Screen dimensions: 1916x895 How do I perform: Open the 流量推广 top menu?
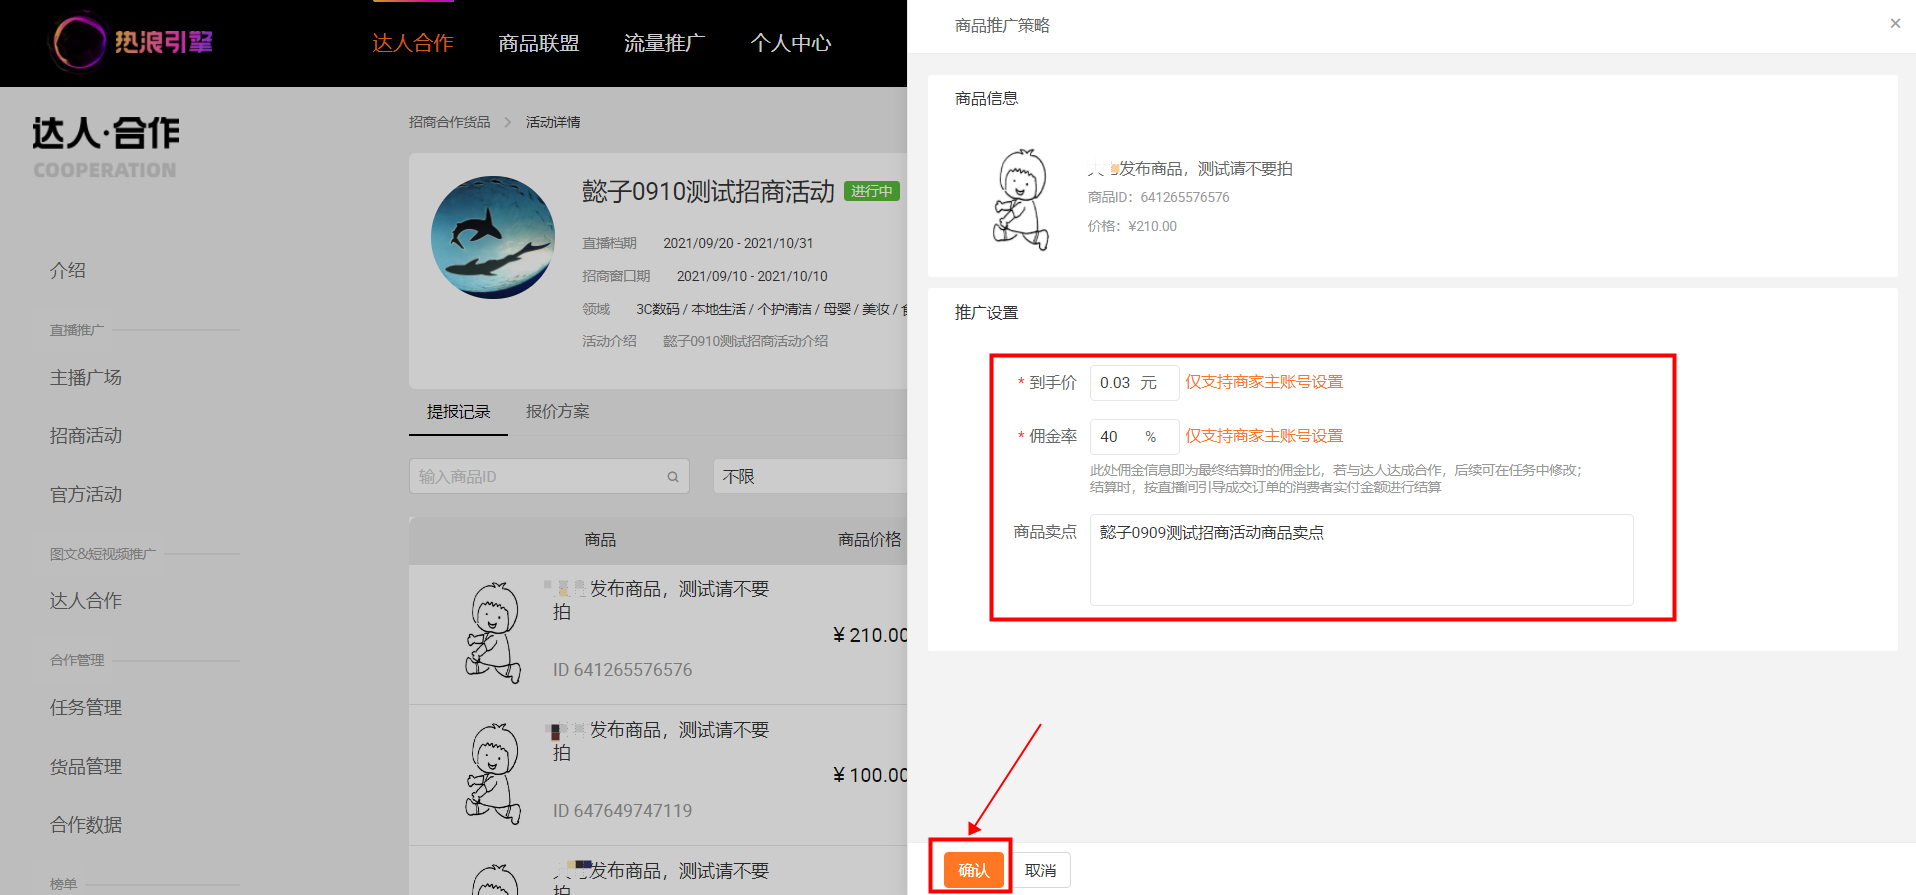point(664,43)
